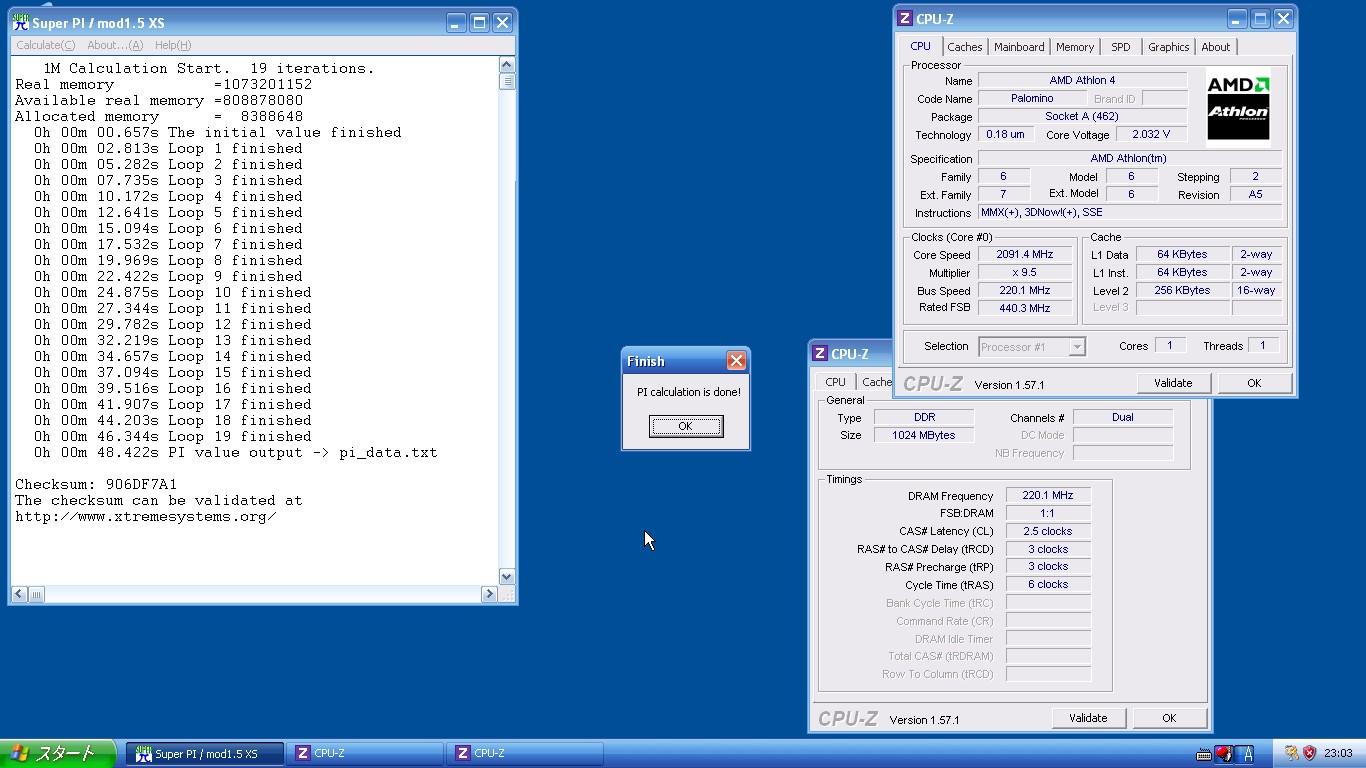Click the red security shield tray icon
The height and width of the screenshot is (768, 1366).
[1309, 753]
